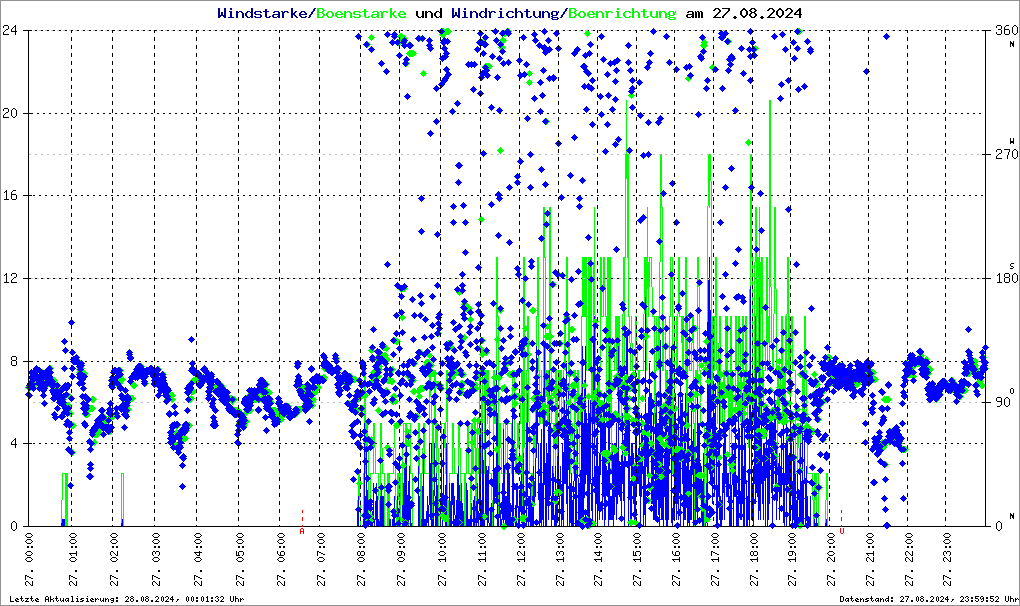Click the date '27.08.2024' in the title
Screen dimensions: 1020x606
[x=757, y=13]
